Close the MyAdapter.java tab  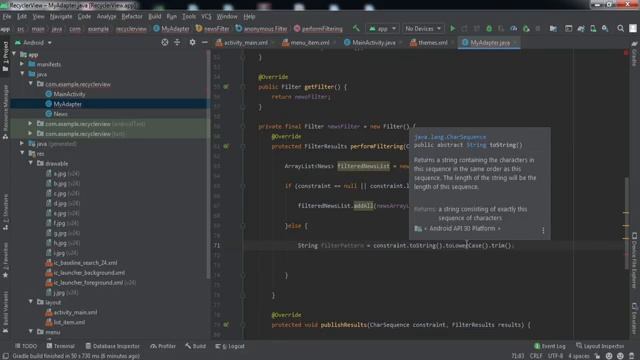[516, 42]
